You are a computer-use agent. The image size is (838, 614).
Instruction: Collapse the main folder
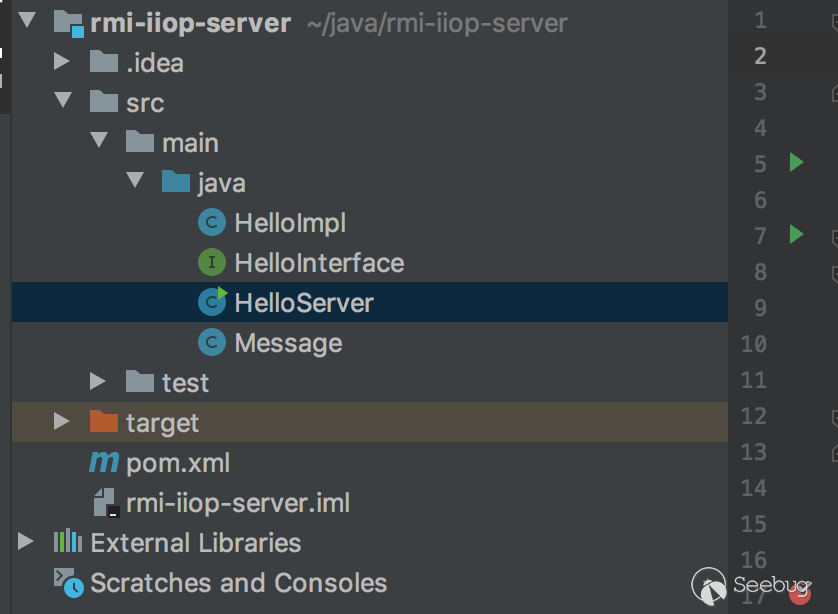pos(98,141)
